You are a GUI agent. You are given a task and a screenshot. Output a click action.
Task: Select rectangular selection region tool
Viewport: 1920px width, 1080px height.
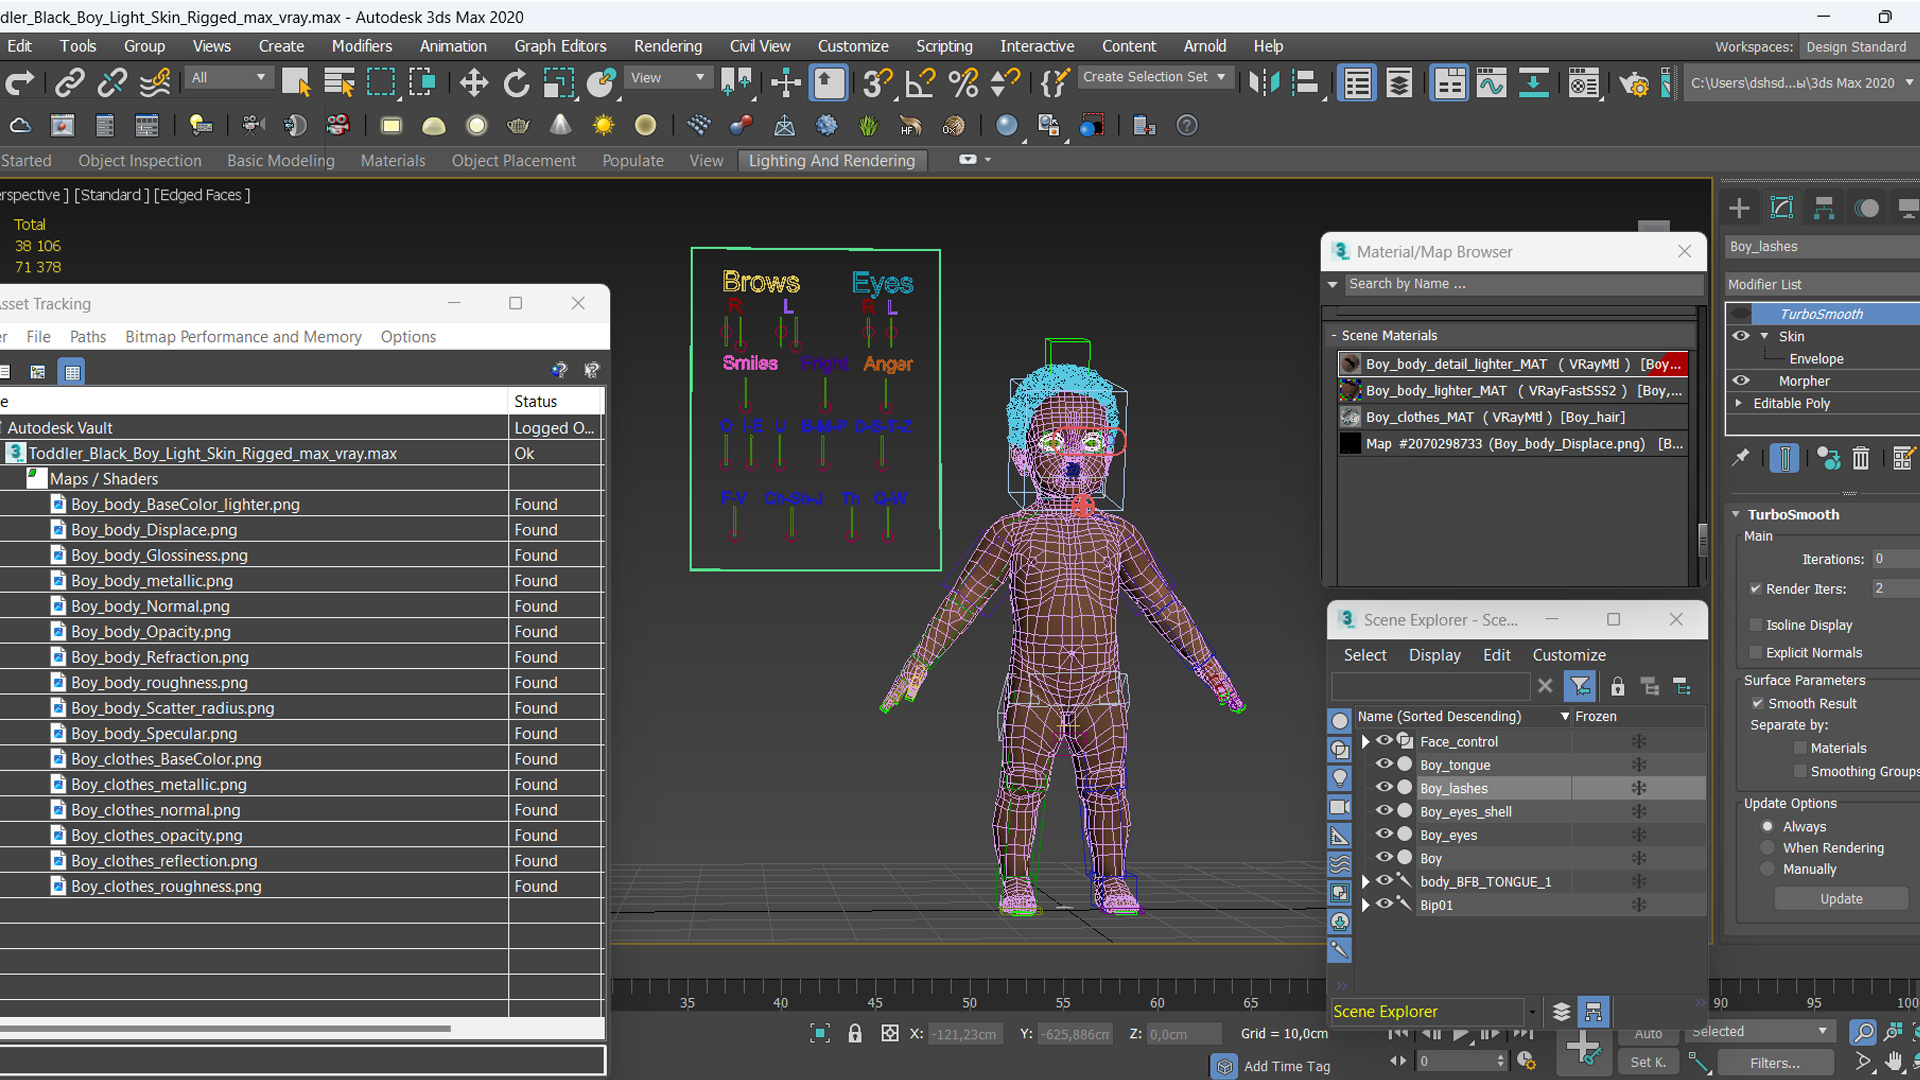pos(381,83)
